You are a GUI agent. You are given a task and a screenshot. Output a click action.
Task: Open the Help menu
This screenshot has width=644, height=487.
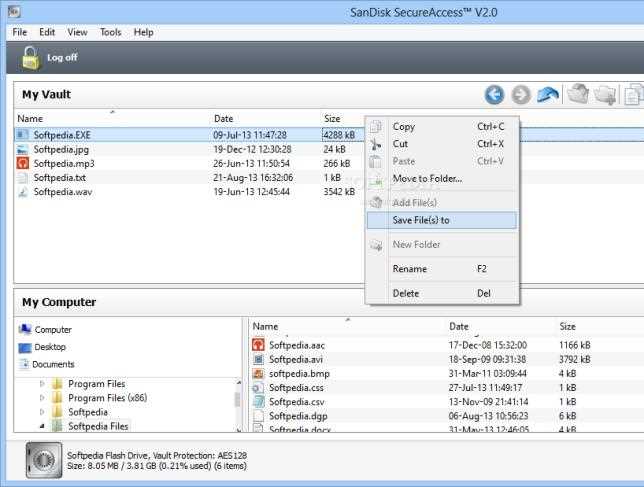point(143,32)
